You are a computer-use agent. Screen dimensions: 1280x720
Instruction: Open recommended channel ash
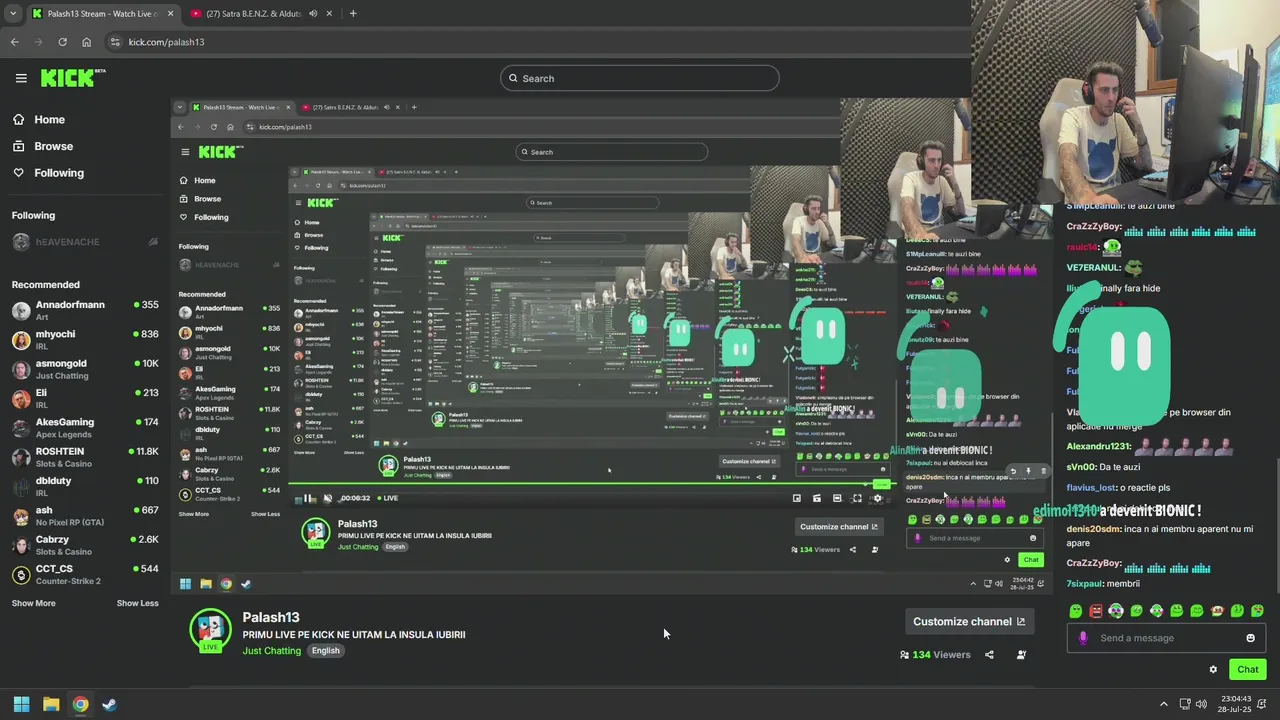click(x=85, y=515)
